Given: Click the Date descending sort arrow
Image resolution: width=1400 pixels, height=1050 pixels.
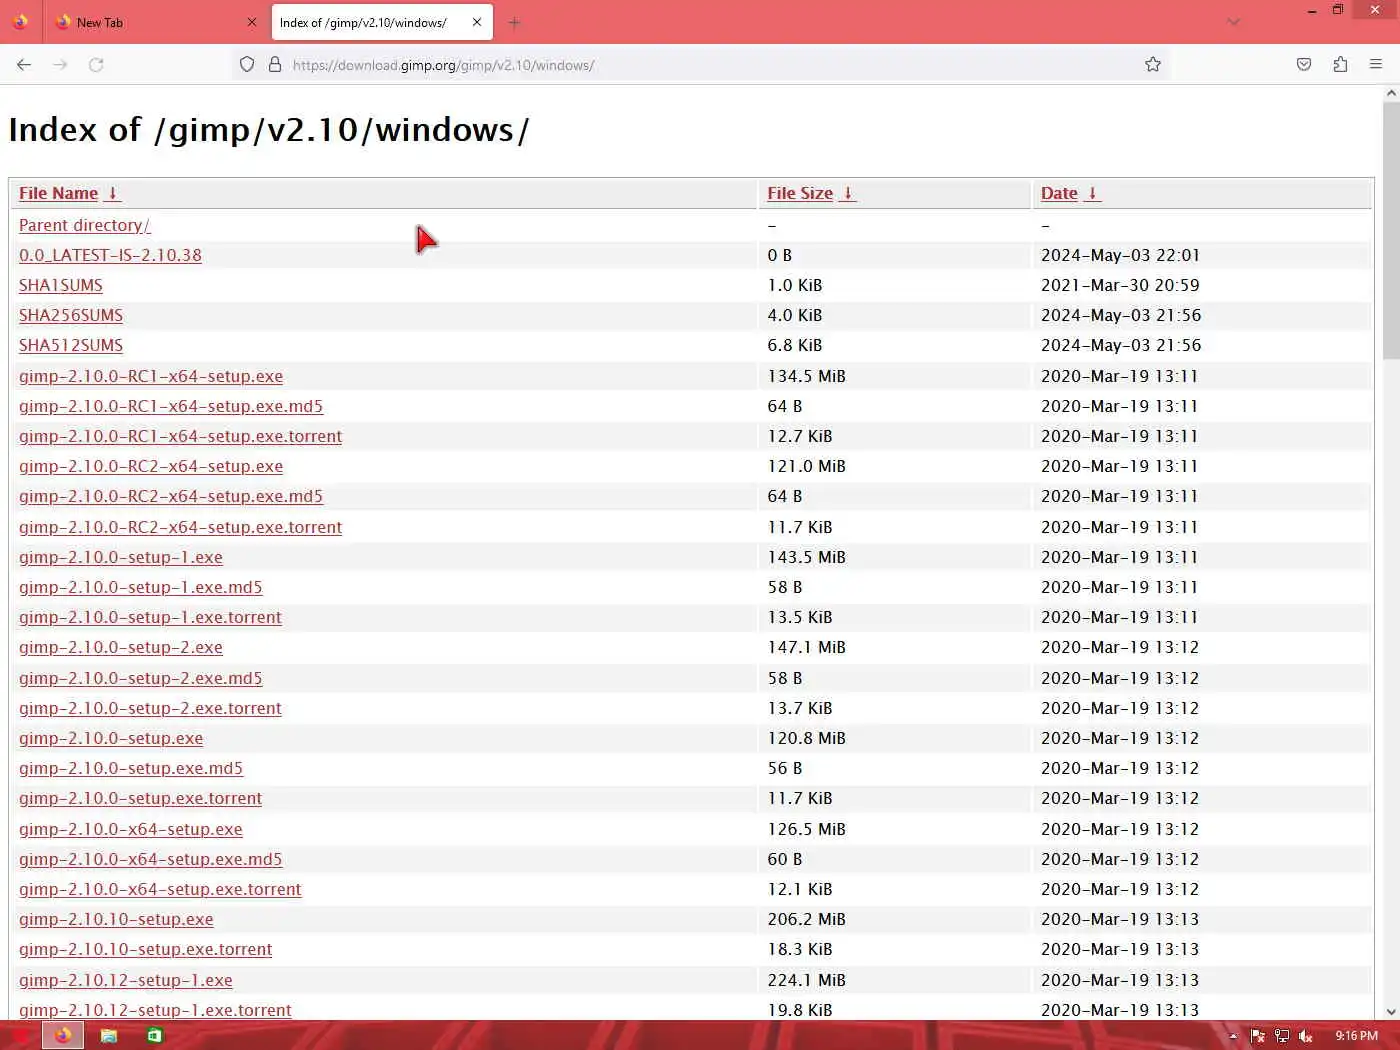Looking at the screenshot, I should click(1092, 193).
